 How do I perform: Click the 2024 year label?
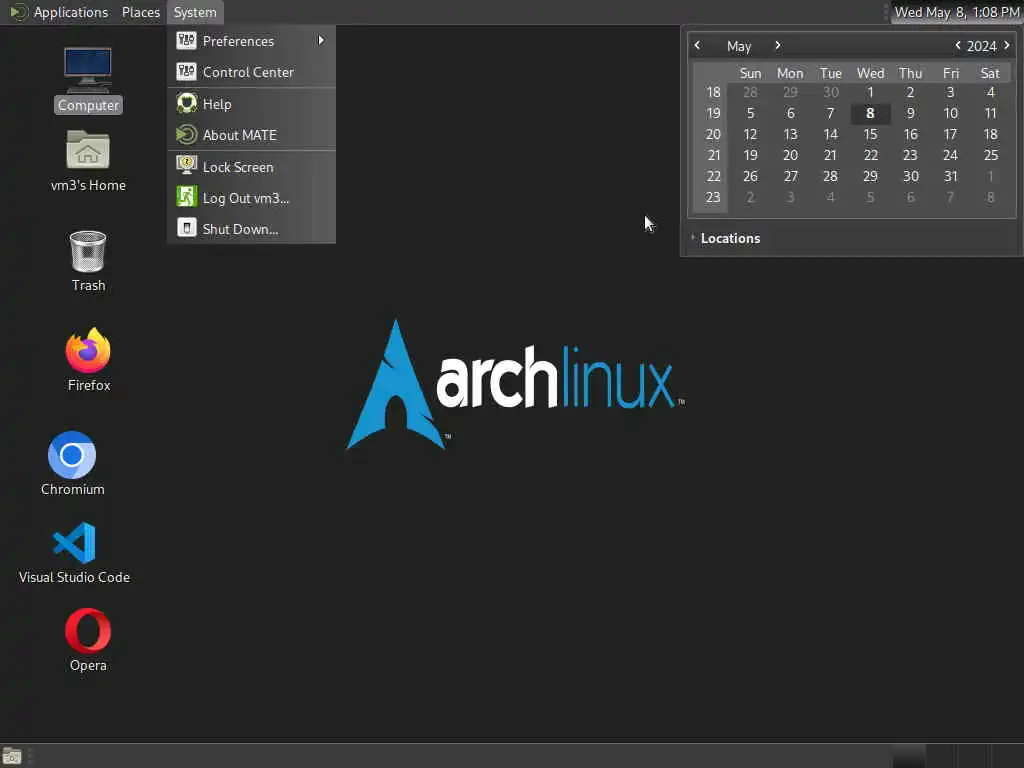tap(981, 46)
